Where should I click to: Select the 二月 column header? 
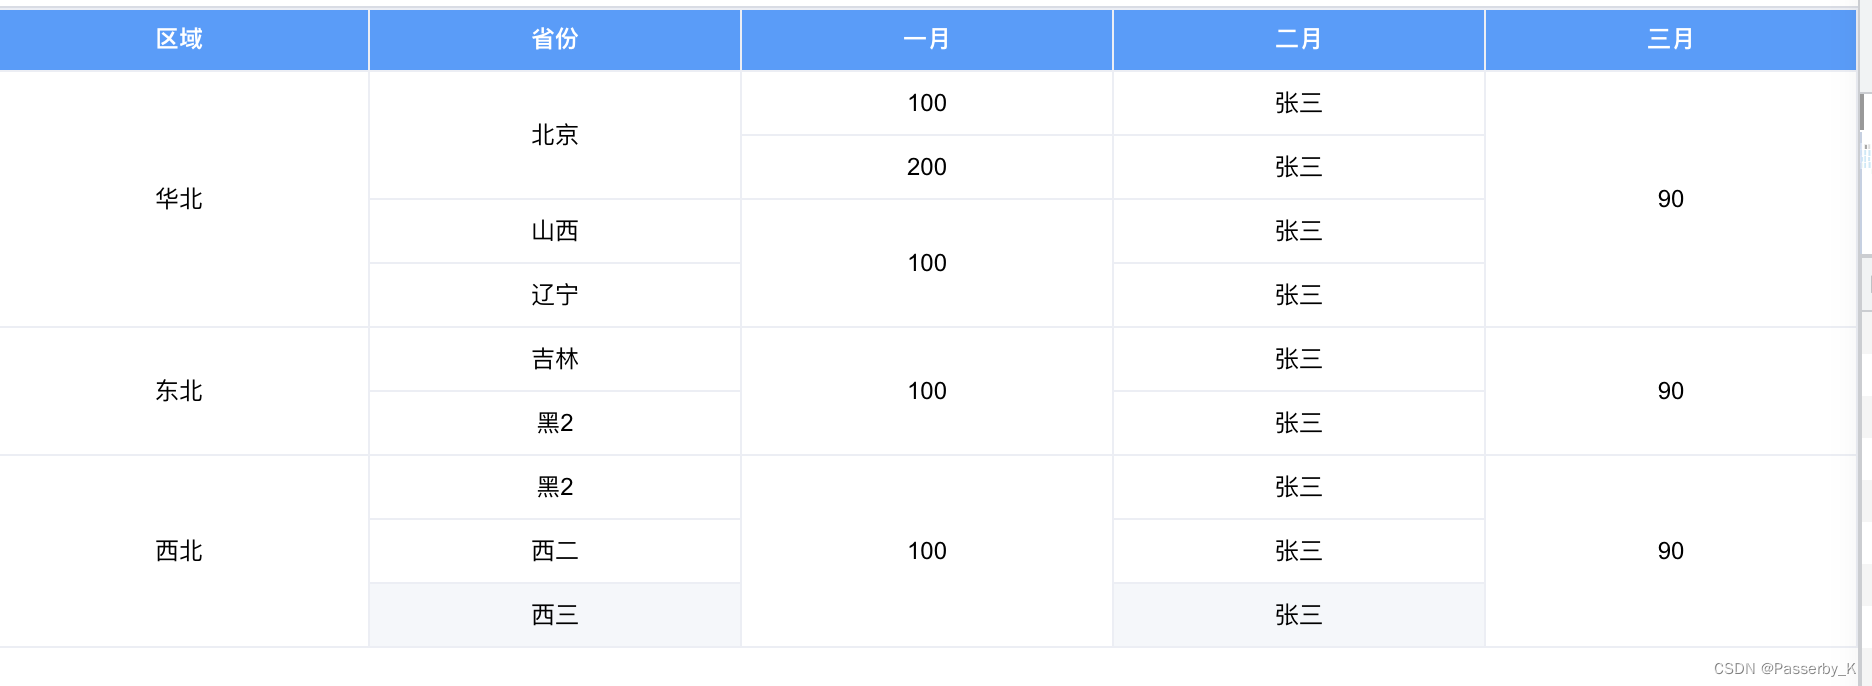point(1298,39)
